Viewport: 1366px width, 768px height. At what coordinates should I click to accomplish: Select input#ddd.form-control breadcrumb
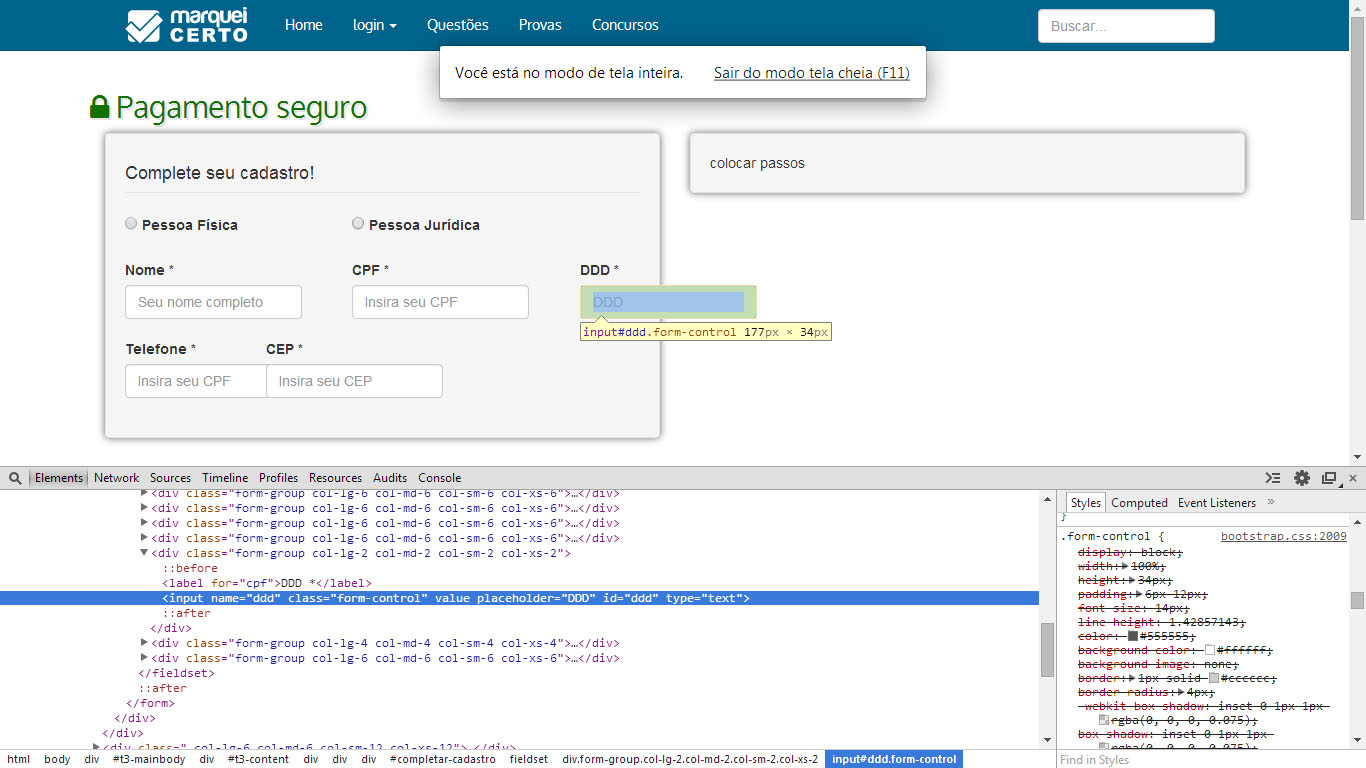tap(894, 759)
